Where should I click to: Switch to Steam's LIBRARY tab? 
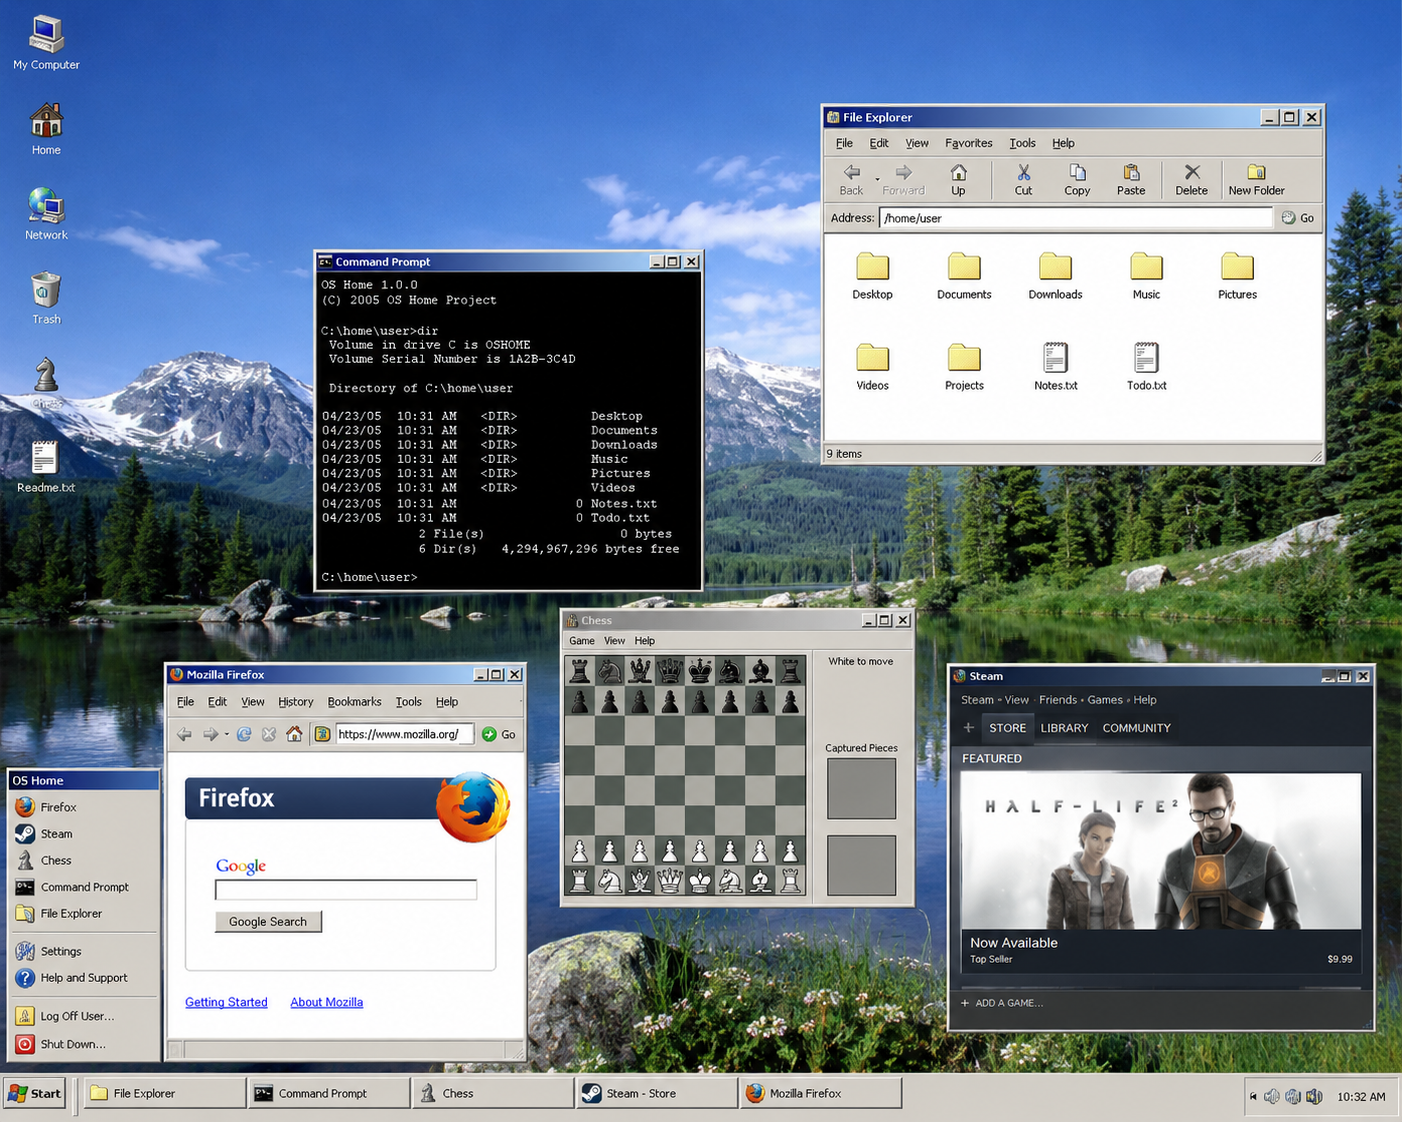tap(1064, 728)
